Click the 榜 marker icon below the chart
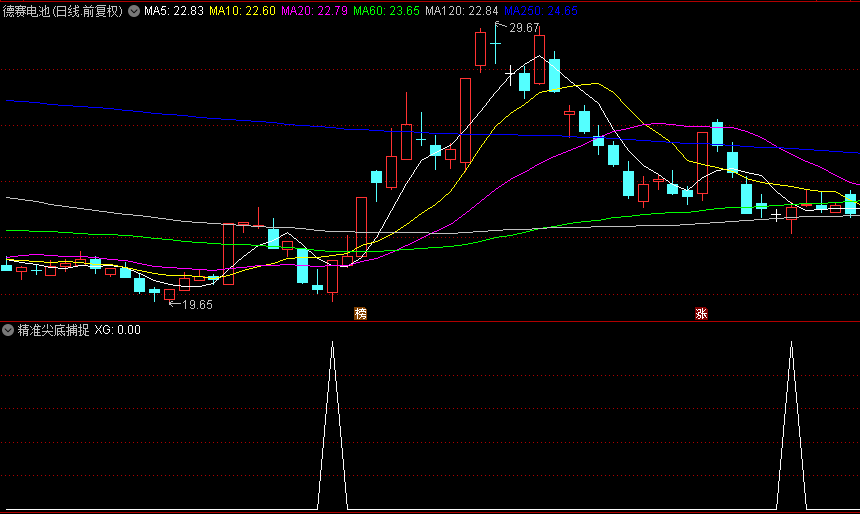This screenshot has width=860, height=514. tap(360, 314)
